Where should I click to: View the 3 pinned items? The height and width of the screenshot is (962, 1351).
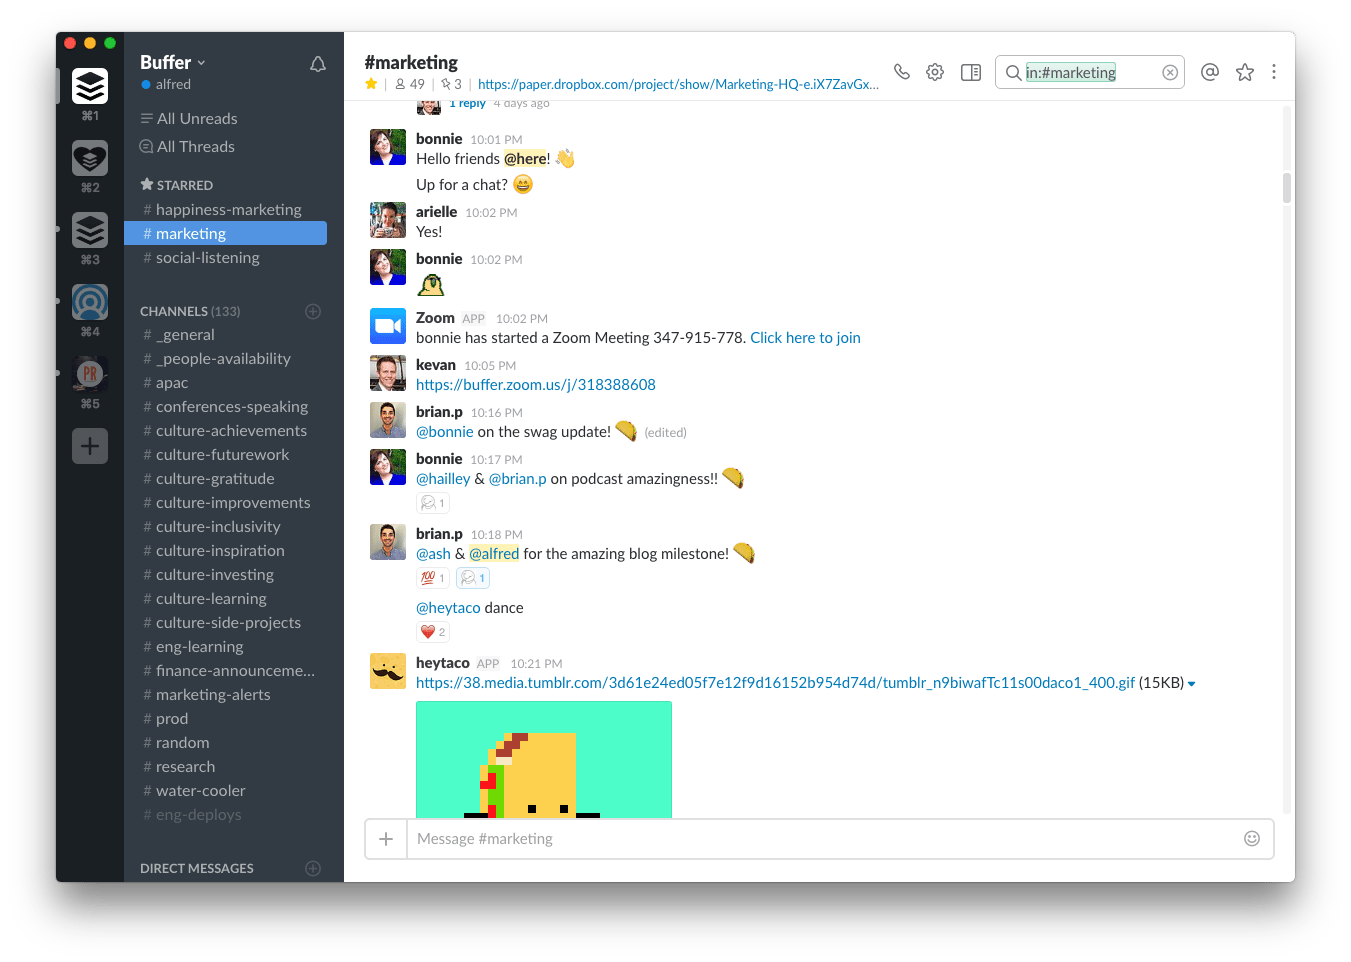click(452, 84)
